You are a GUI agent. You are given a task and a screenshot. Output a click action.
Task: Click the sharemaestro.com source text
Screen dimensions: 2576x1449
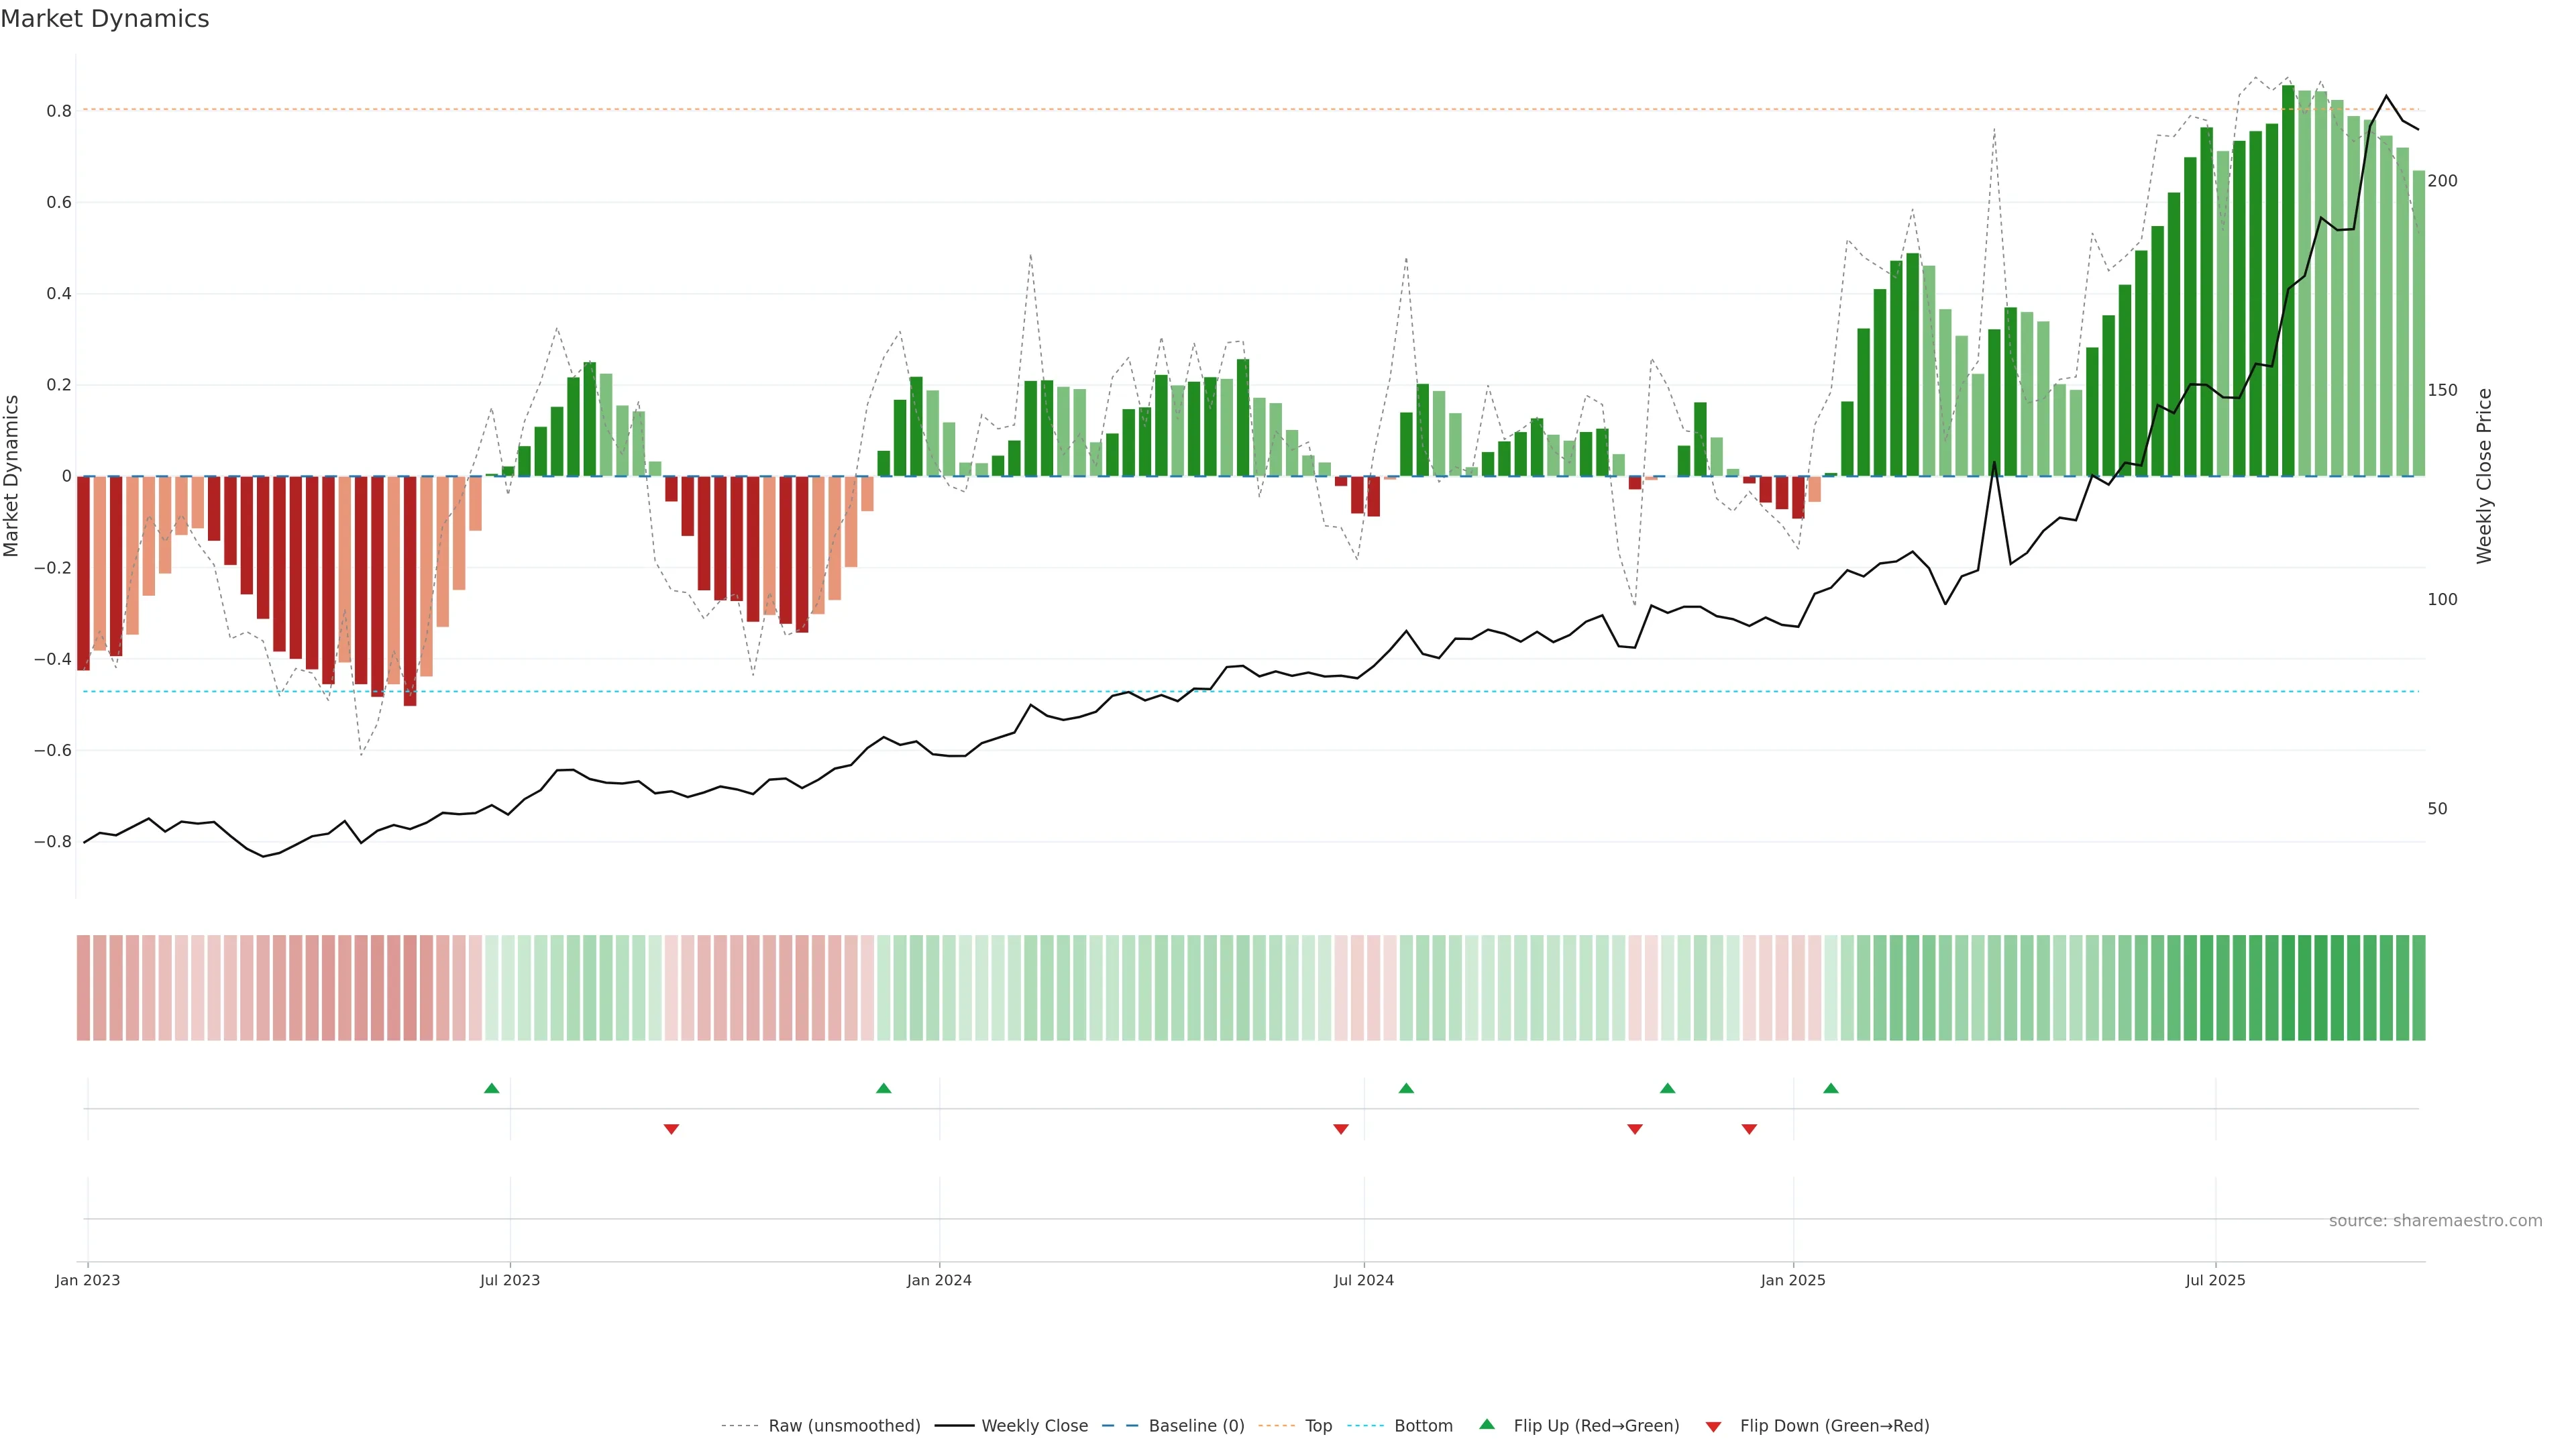2435,1221
